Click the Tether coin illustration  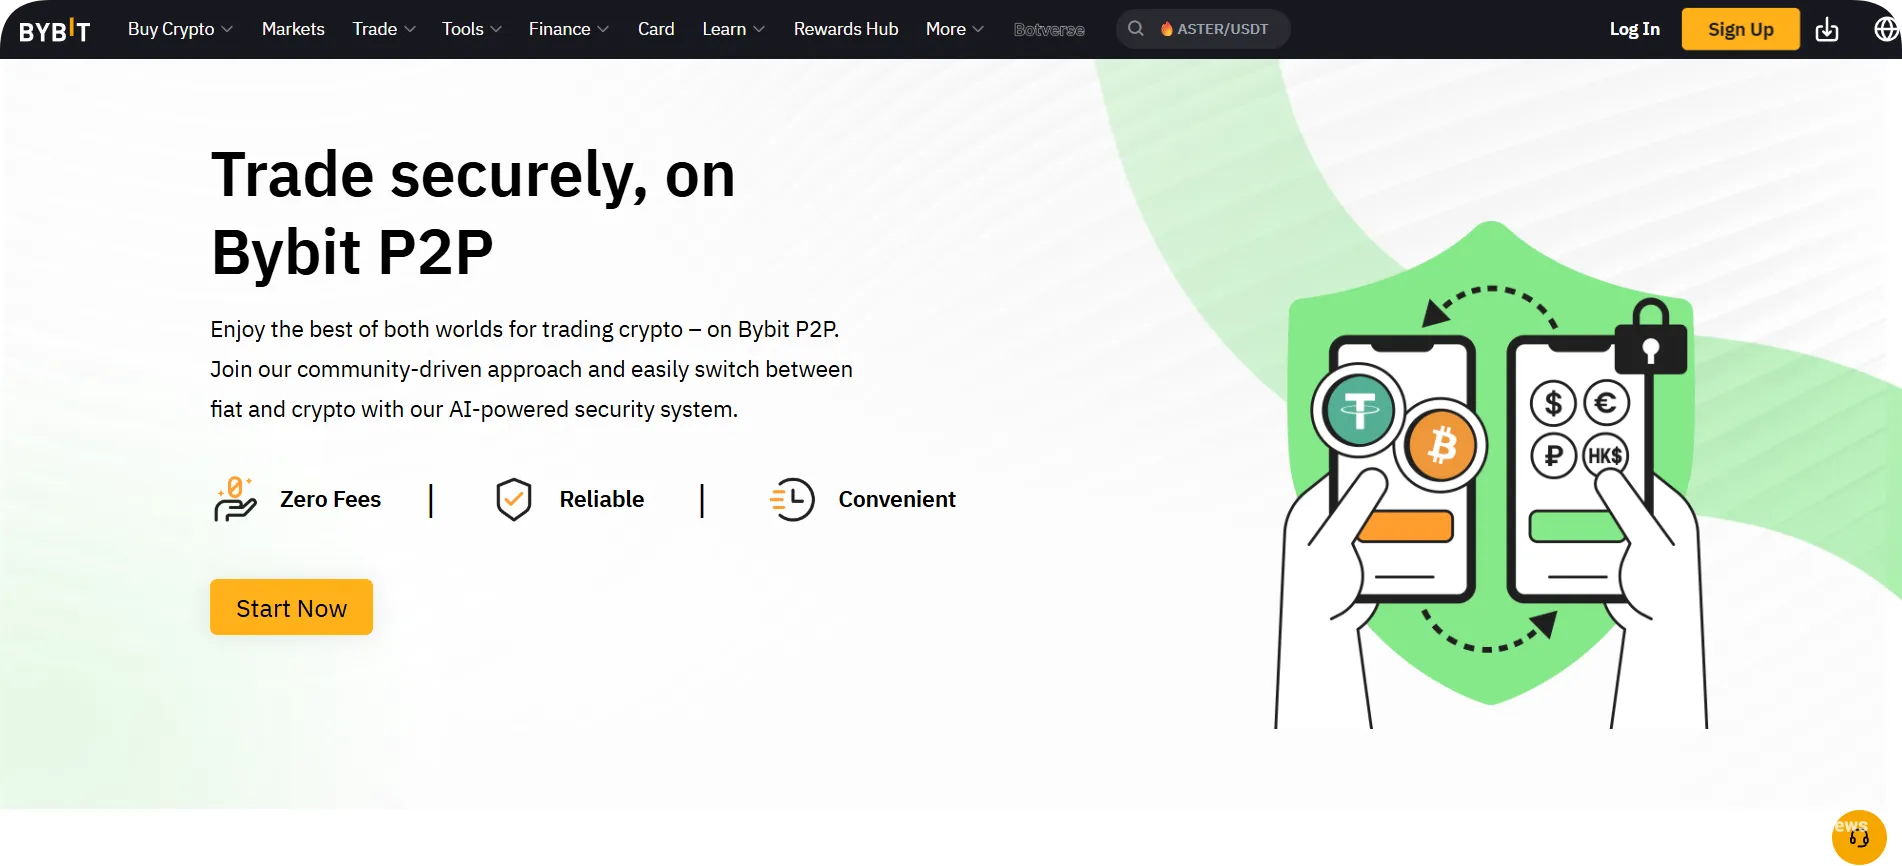(x=1359, y=410)
